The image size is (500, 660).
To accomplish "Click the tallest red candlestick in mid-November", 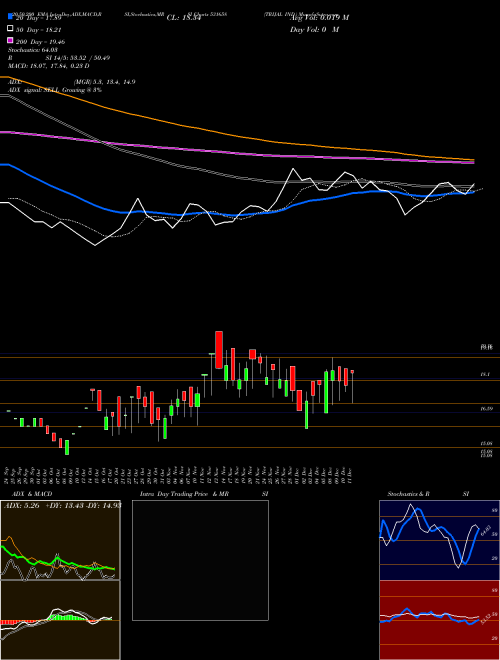I will pyautogui.click(x=219, y=350).
